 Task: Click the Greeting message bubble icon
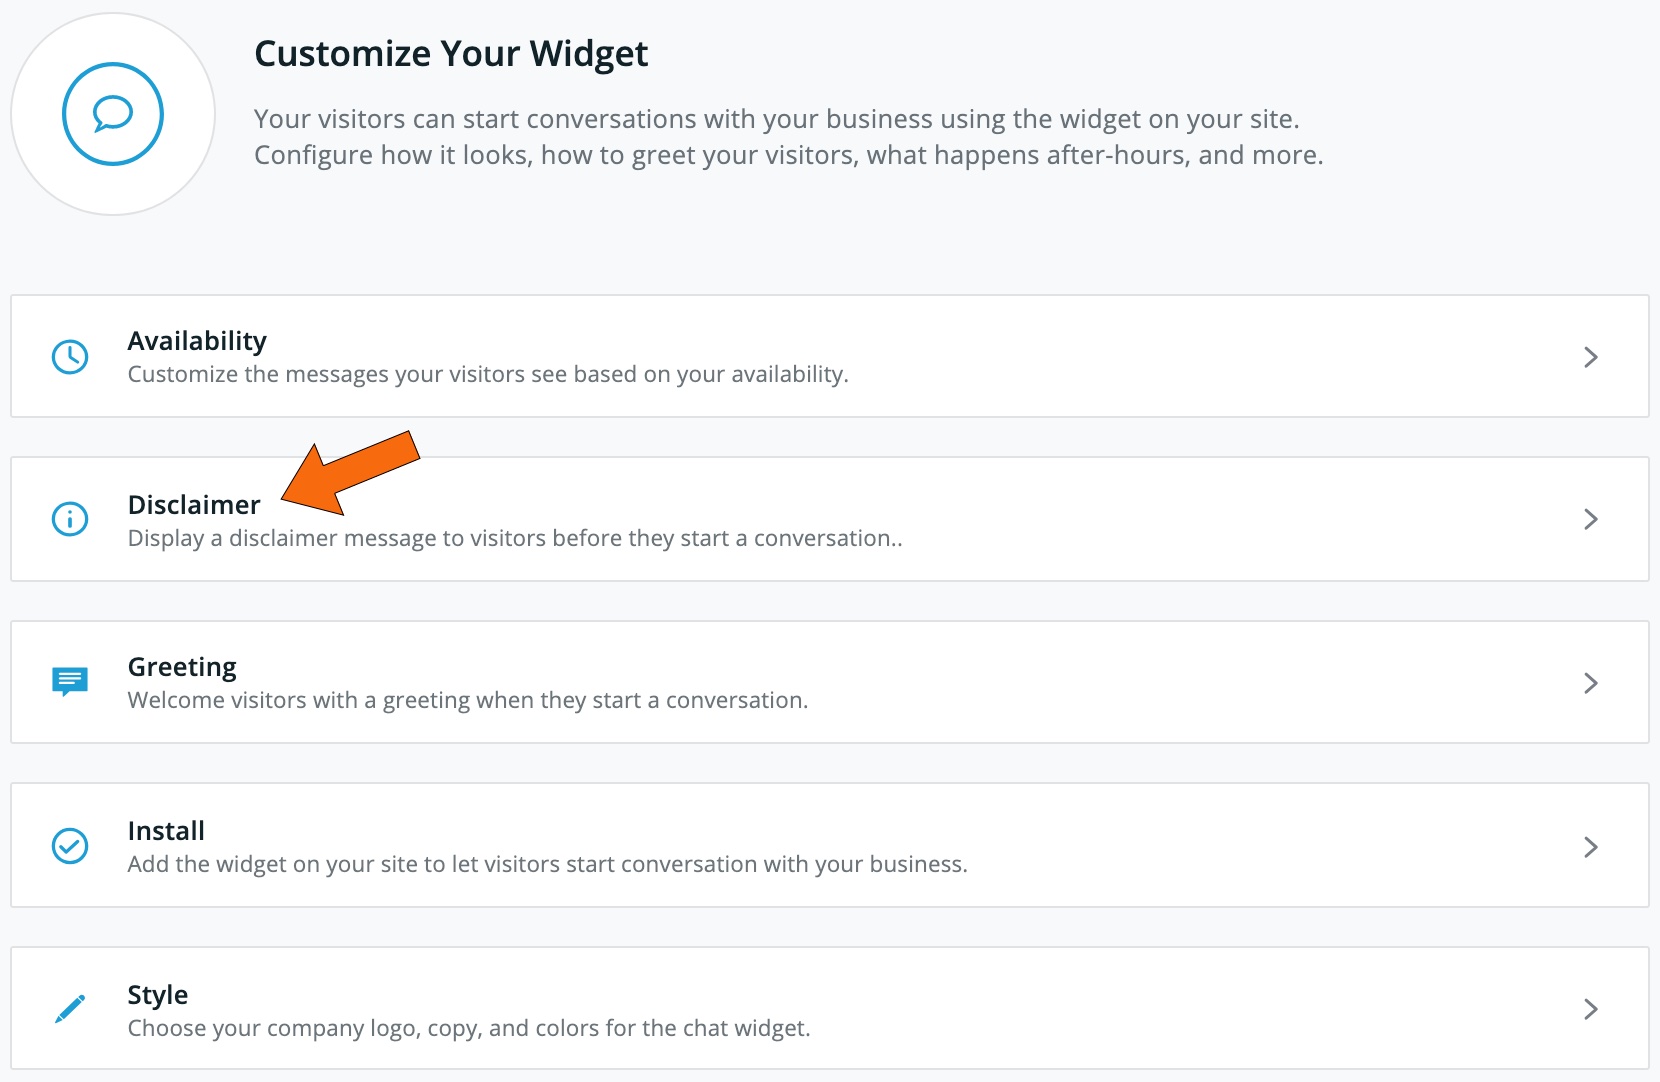70,682
